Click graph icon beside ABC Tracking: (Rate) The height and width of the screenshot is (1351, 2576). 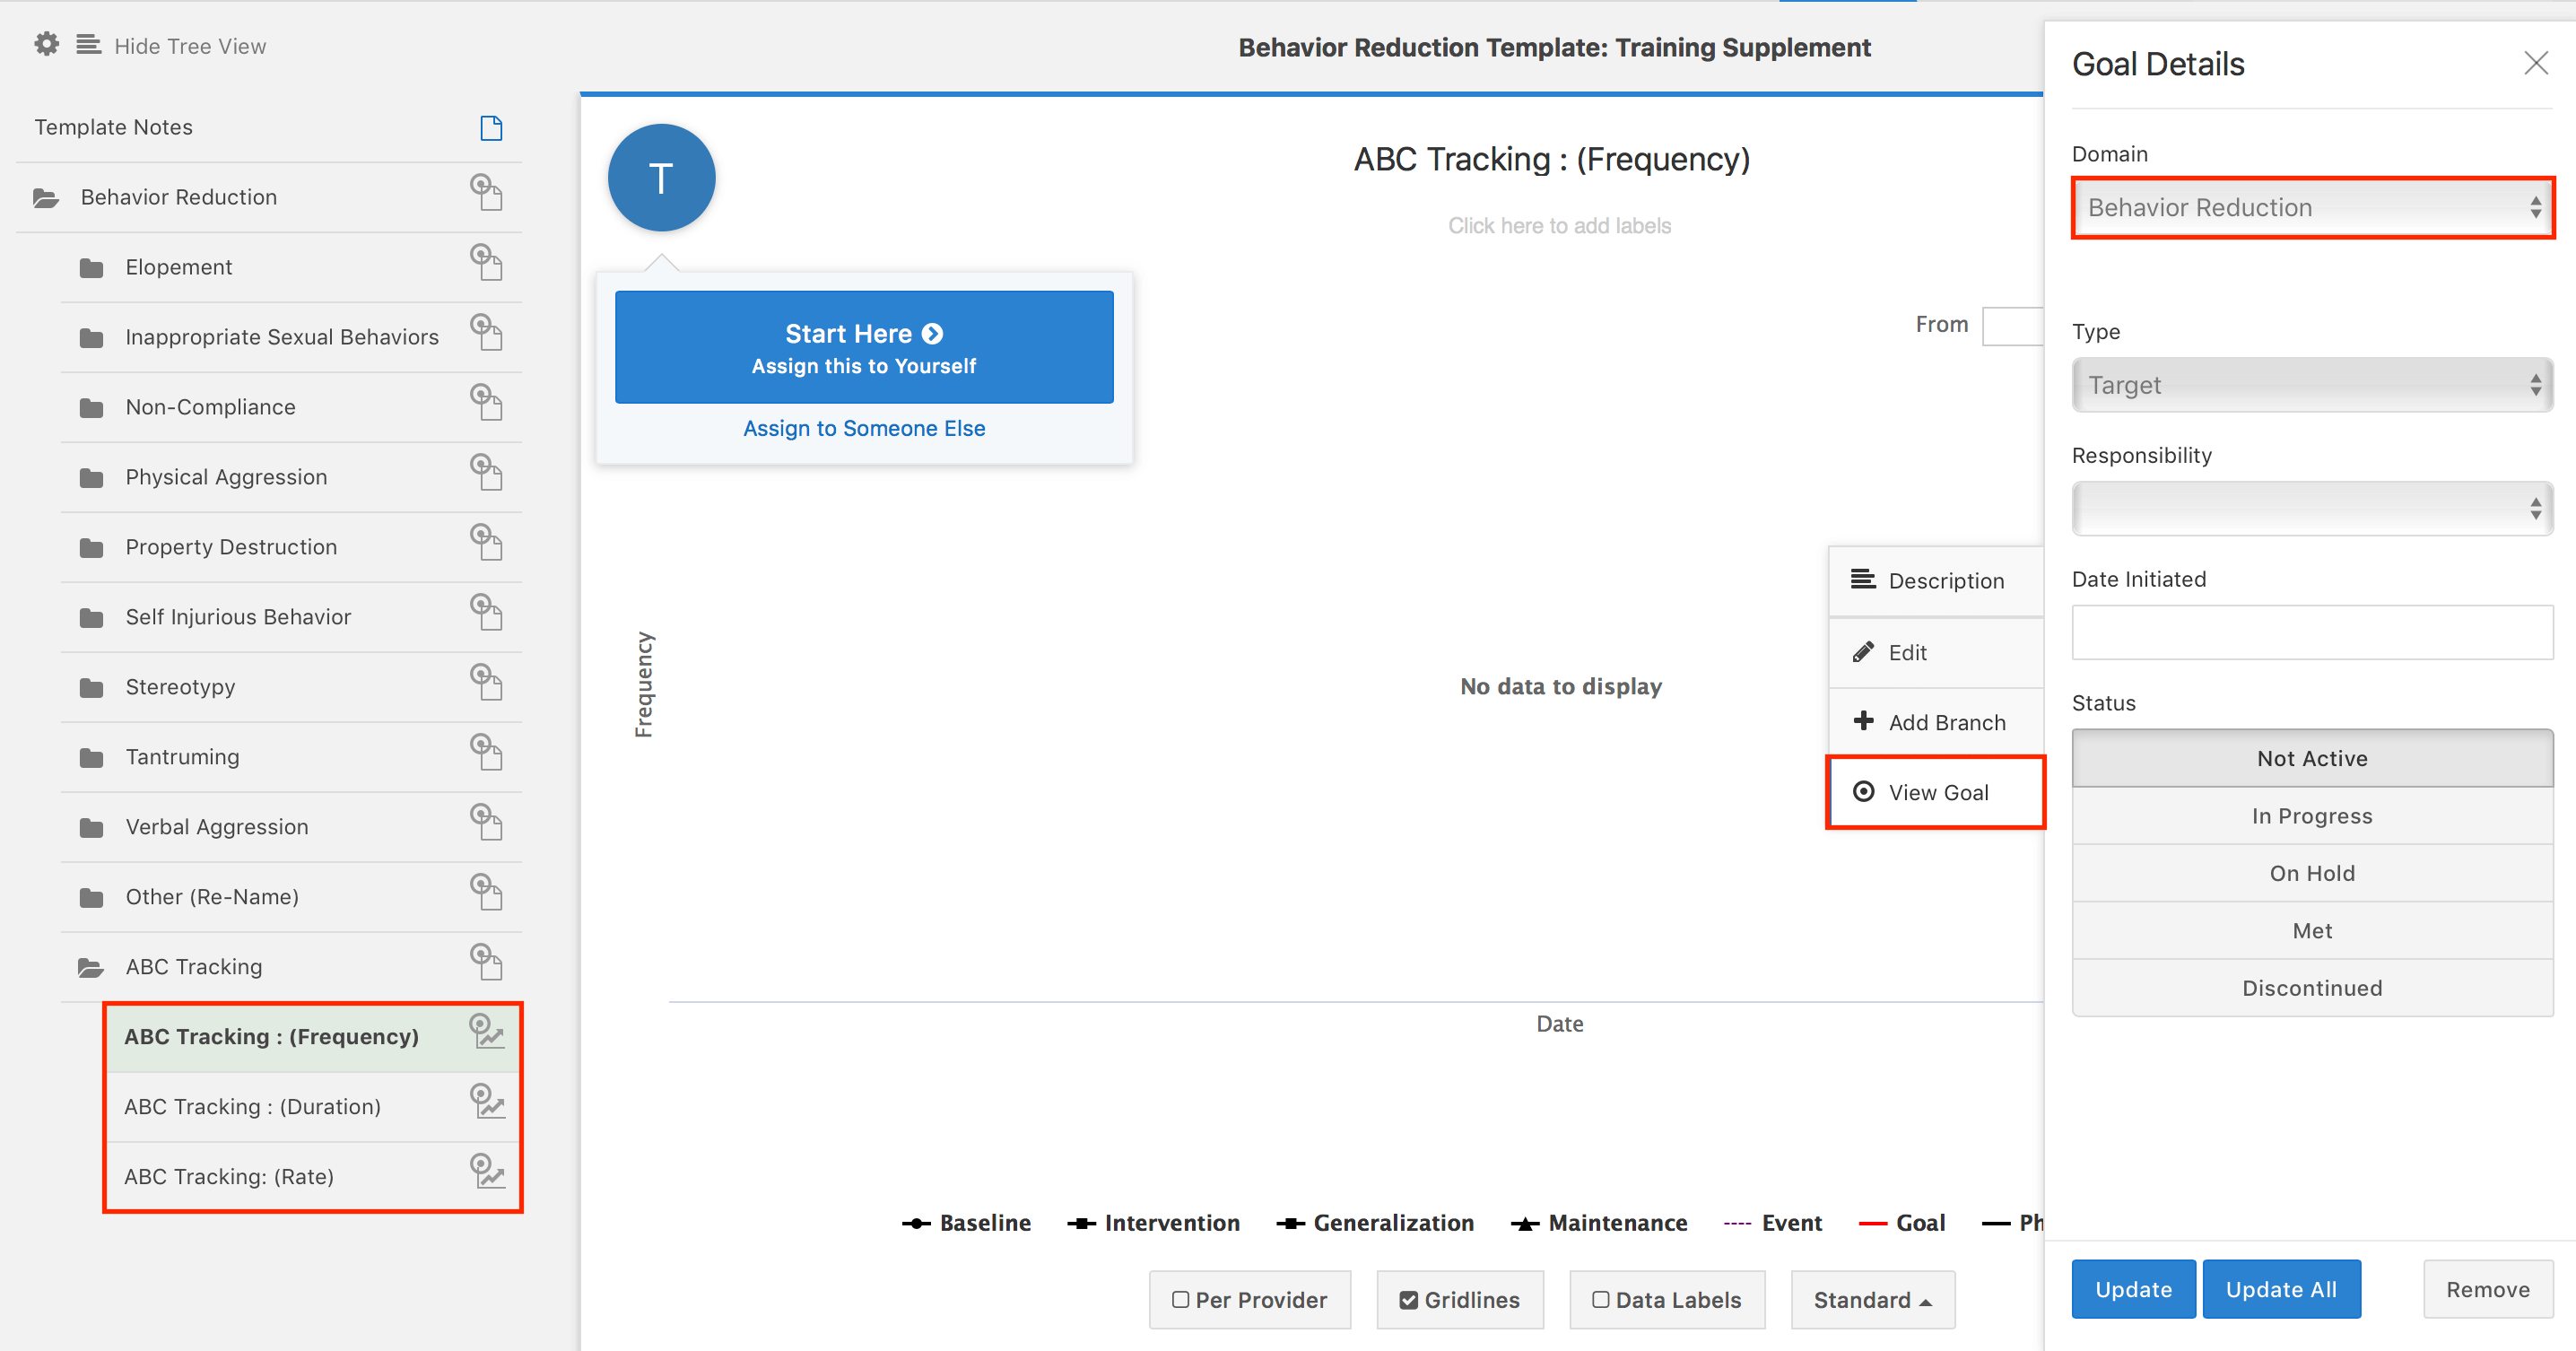click(487, 1172)
